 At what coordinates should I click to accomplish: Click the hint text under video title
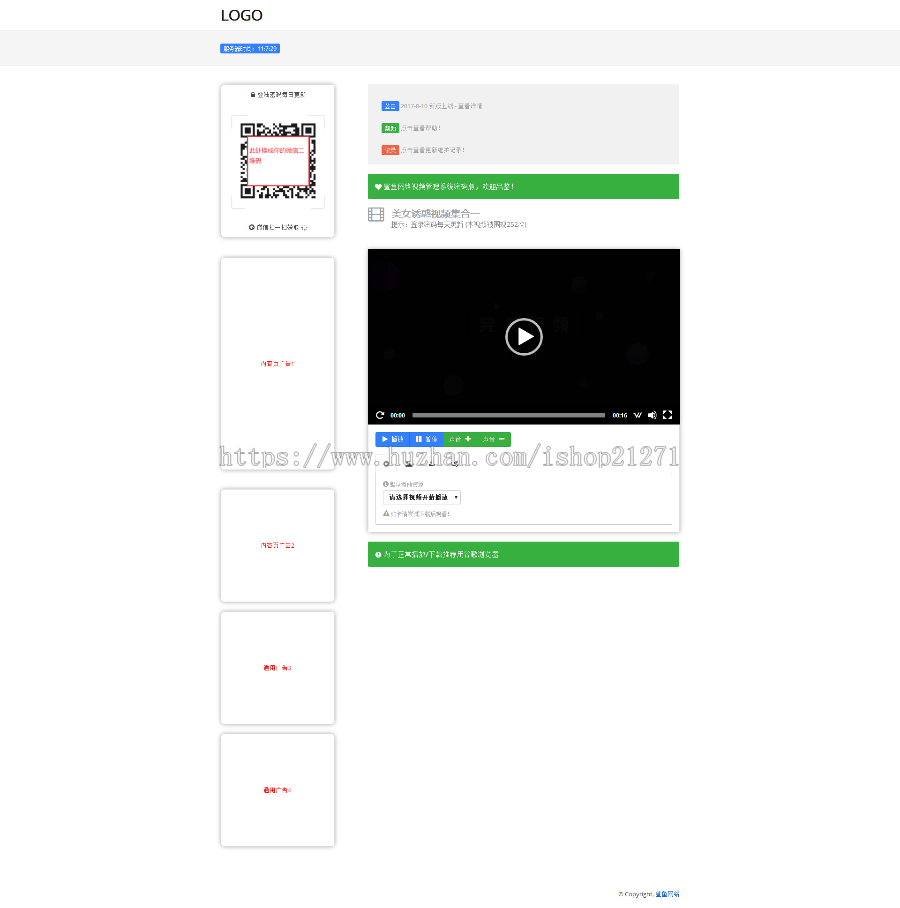[459, 225]
